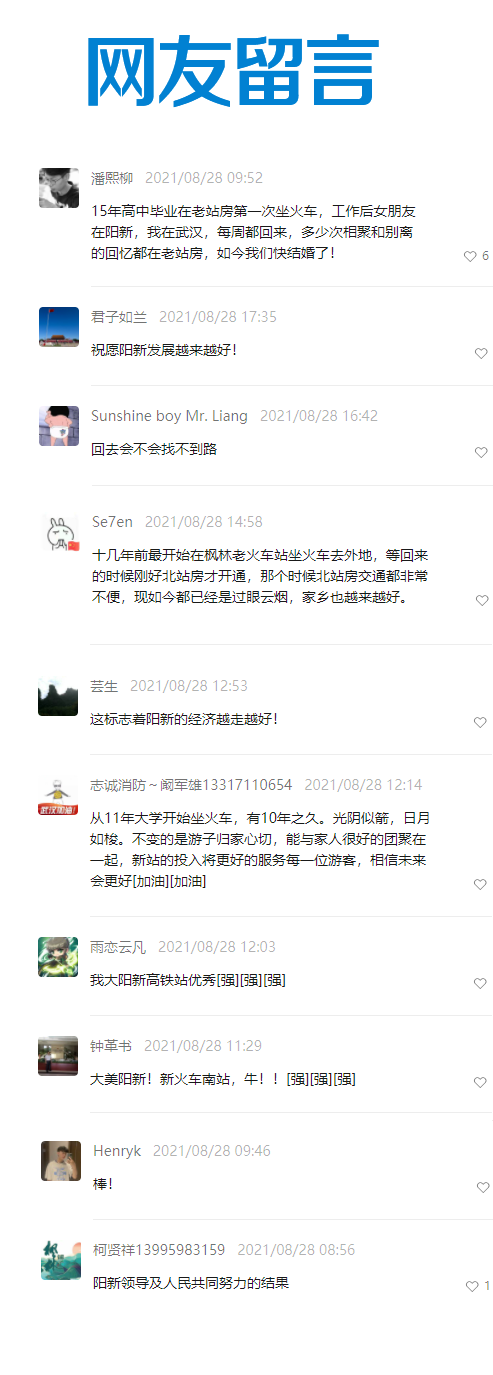Open 雨恋云凡's cartoon avatar

pyautogui.click(x=58, y=957)
